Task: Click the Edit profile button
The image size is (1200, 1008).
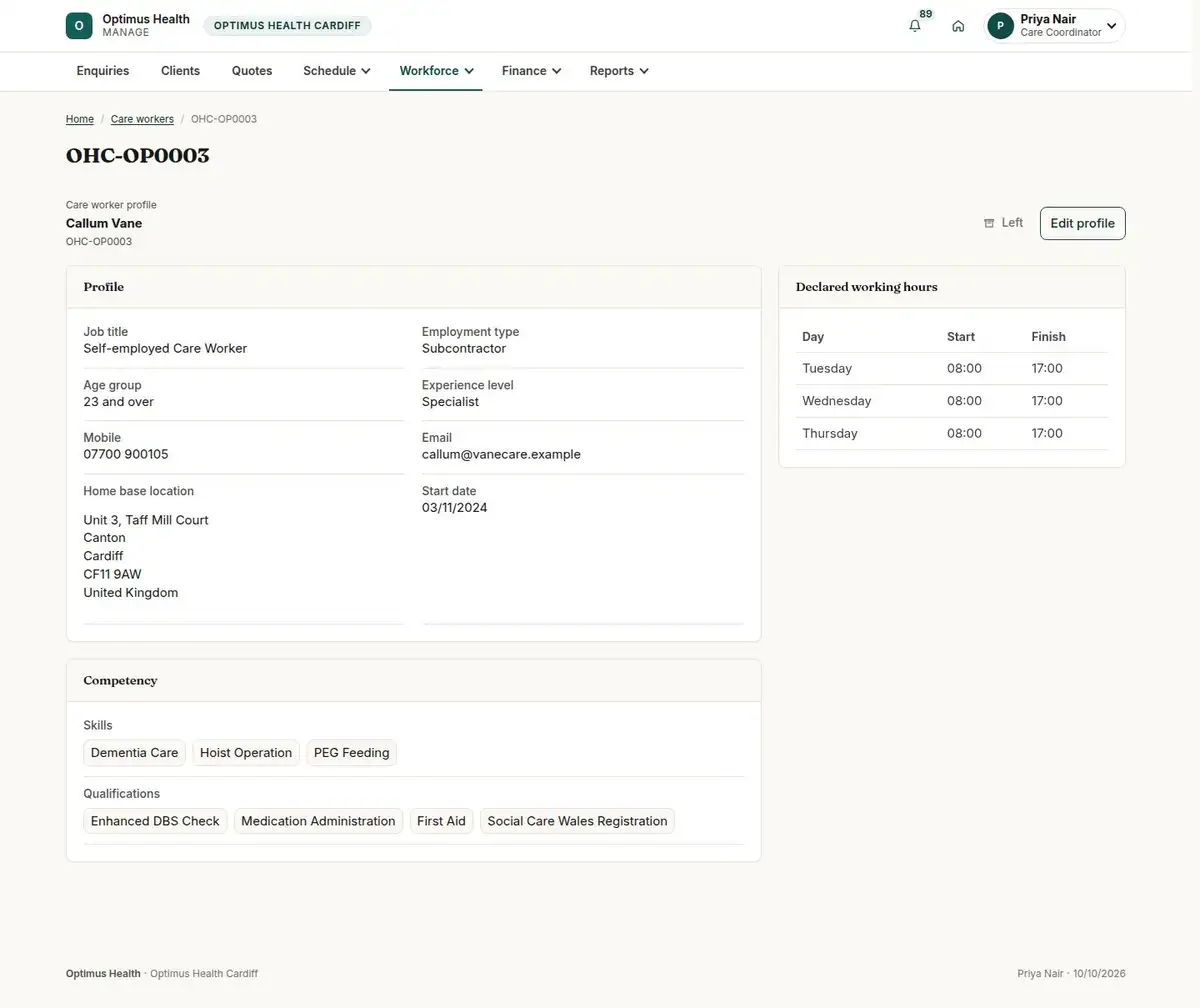Action: 1083,223
